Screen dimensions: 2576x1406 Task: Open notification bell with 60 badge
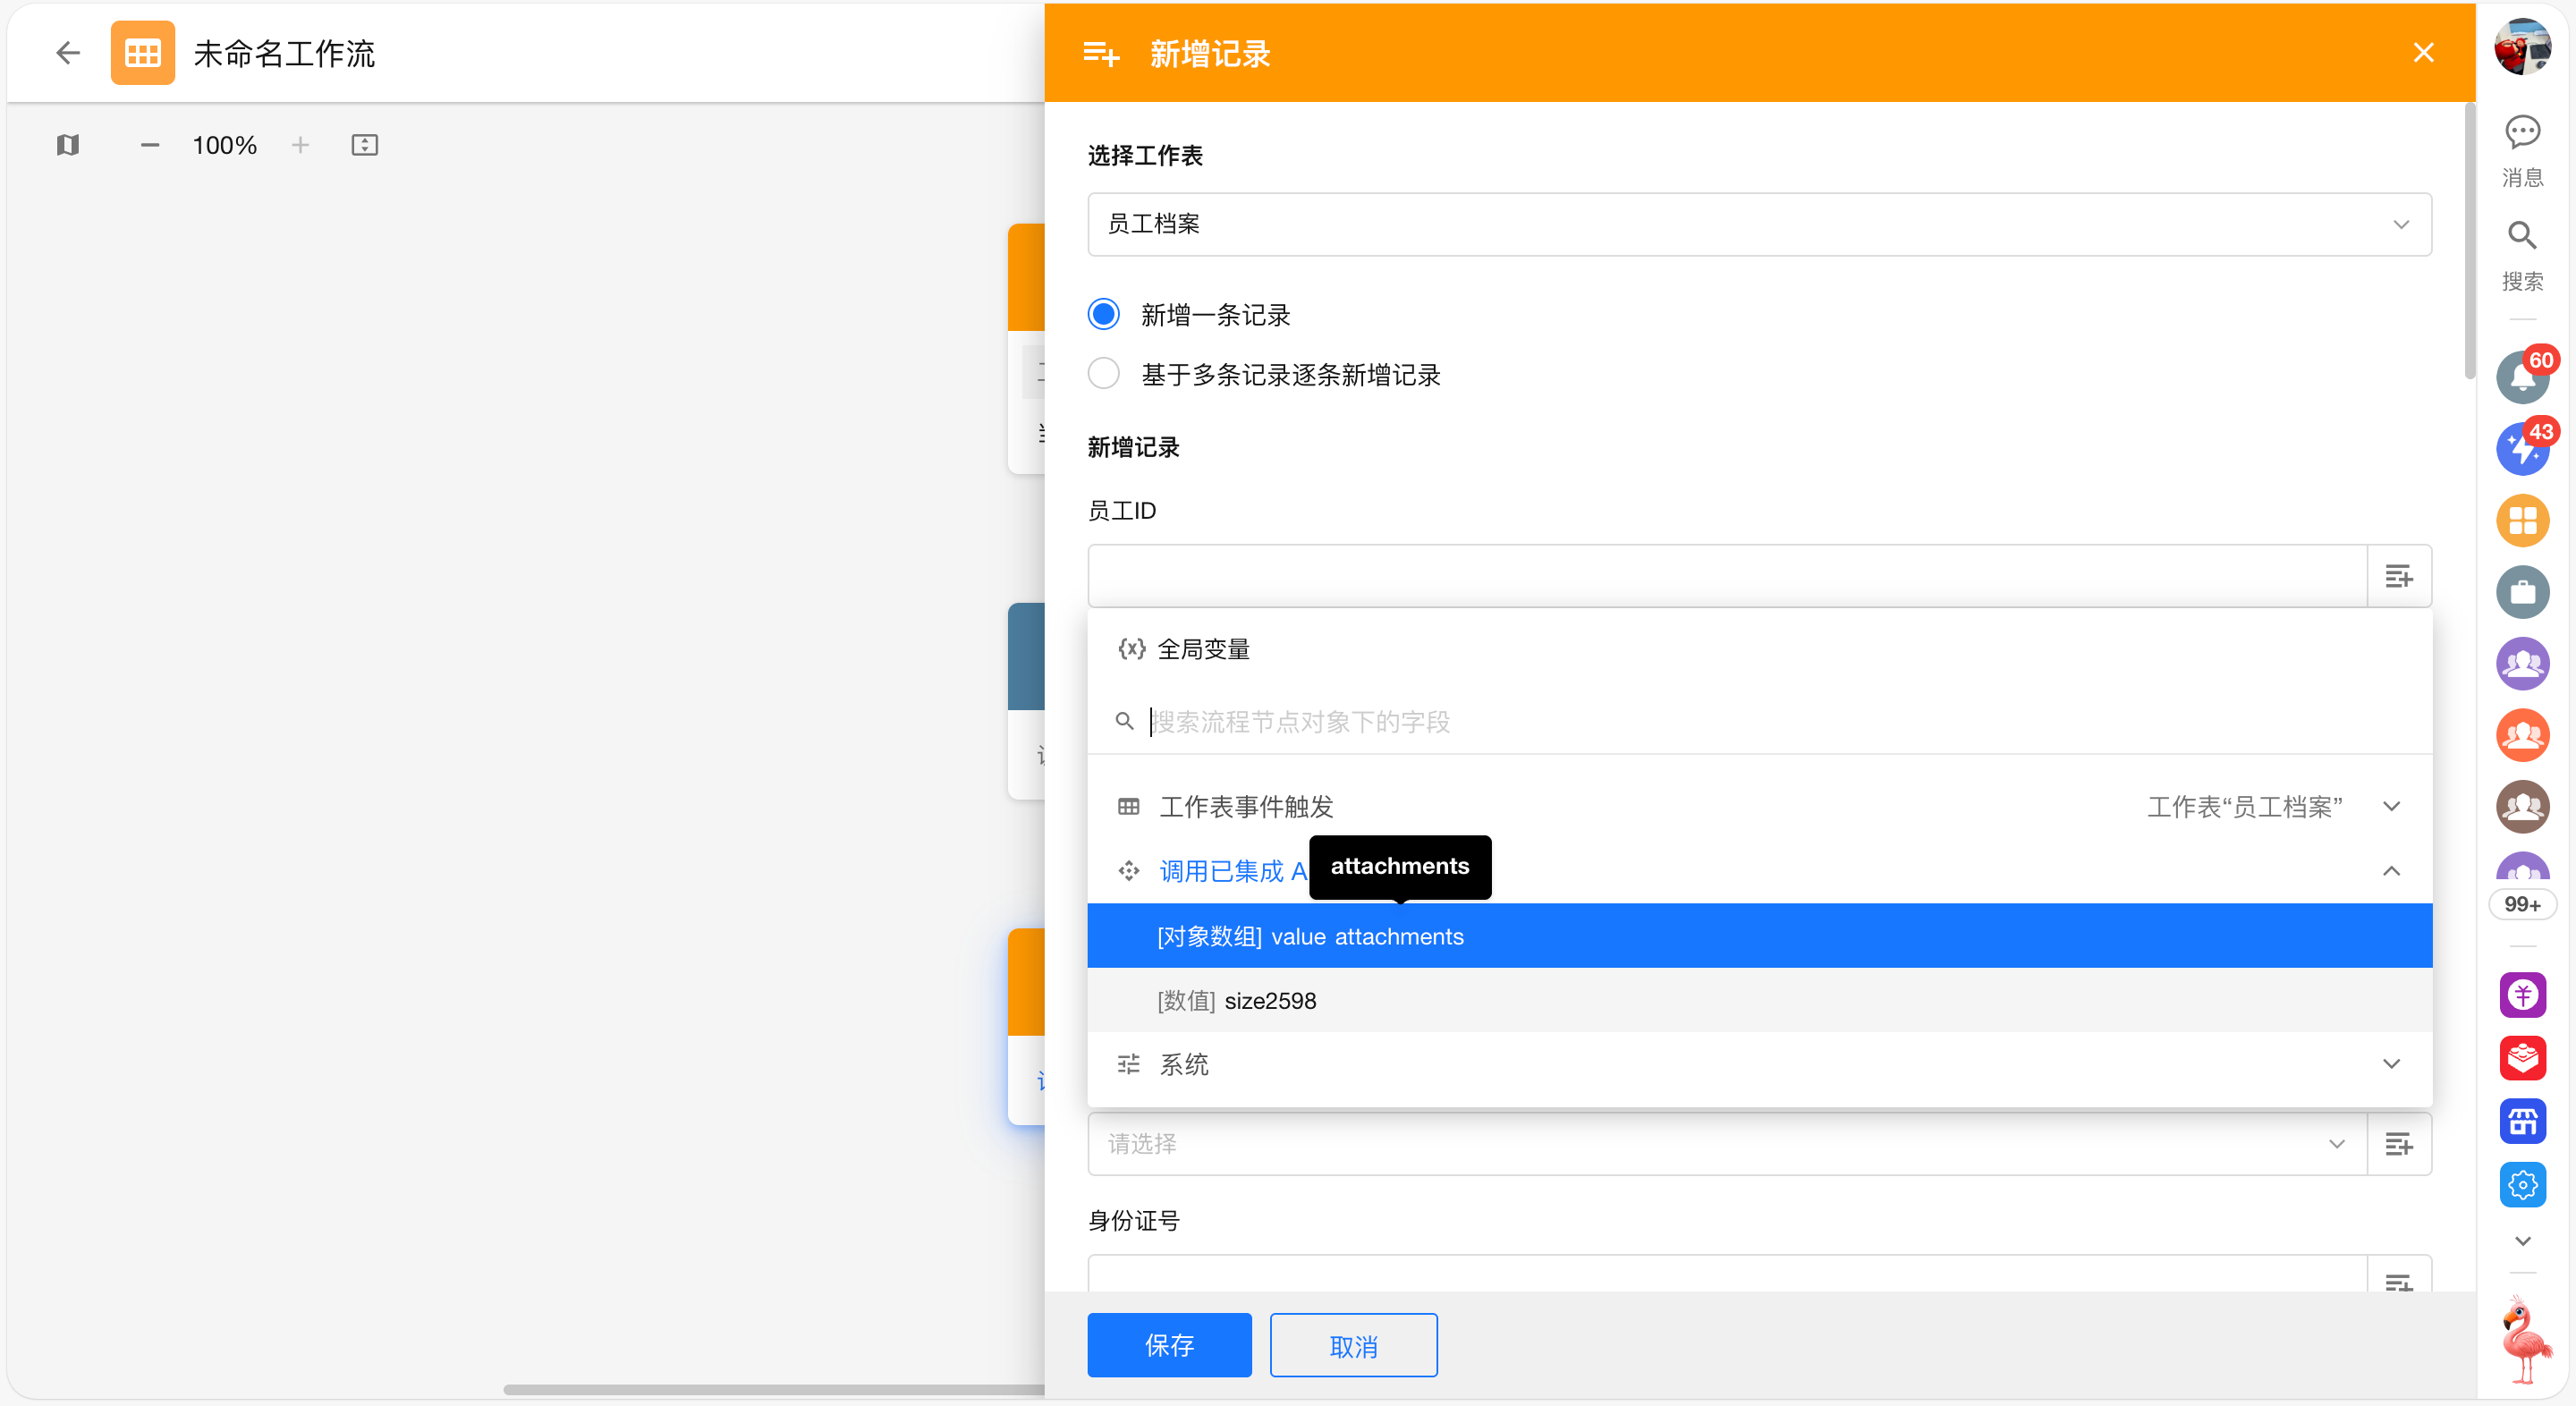pyautogui.click(x=2521, y=378)
